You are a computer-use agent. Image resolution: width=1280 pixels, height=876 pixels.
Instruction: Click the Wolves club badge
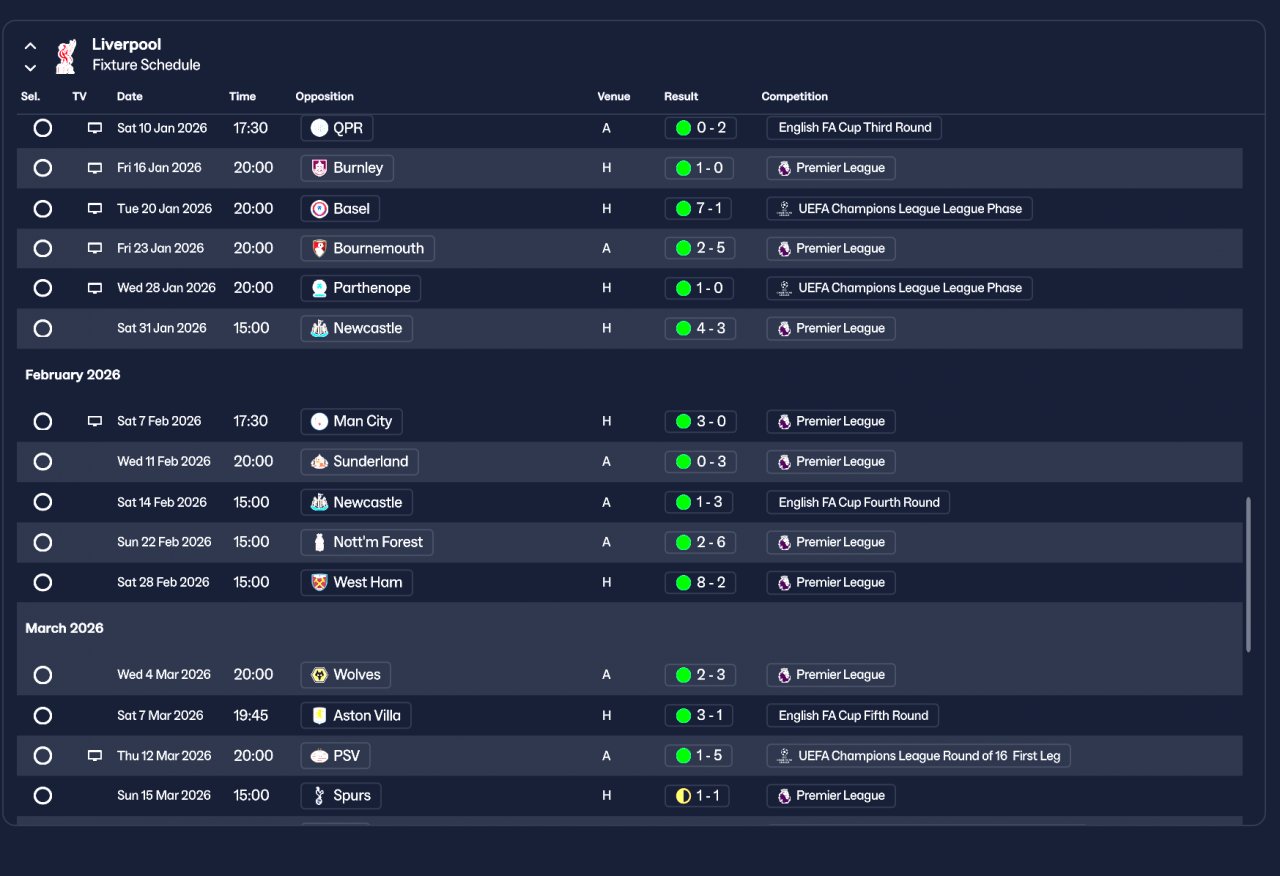pos(319,675)
